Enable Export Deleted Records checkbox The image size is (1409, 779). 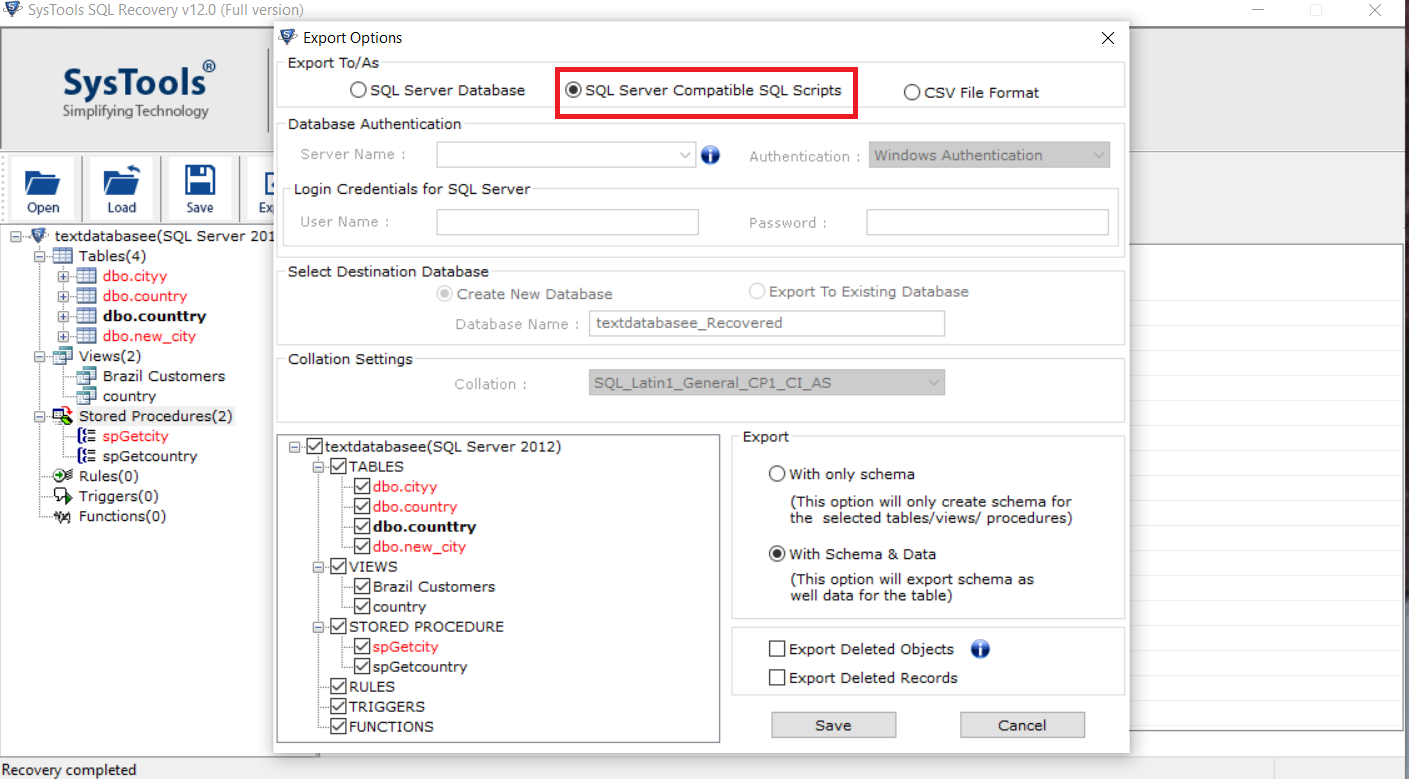click(x=777, y=678)
